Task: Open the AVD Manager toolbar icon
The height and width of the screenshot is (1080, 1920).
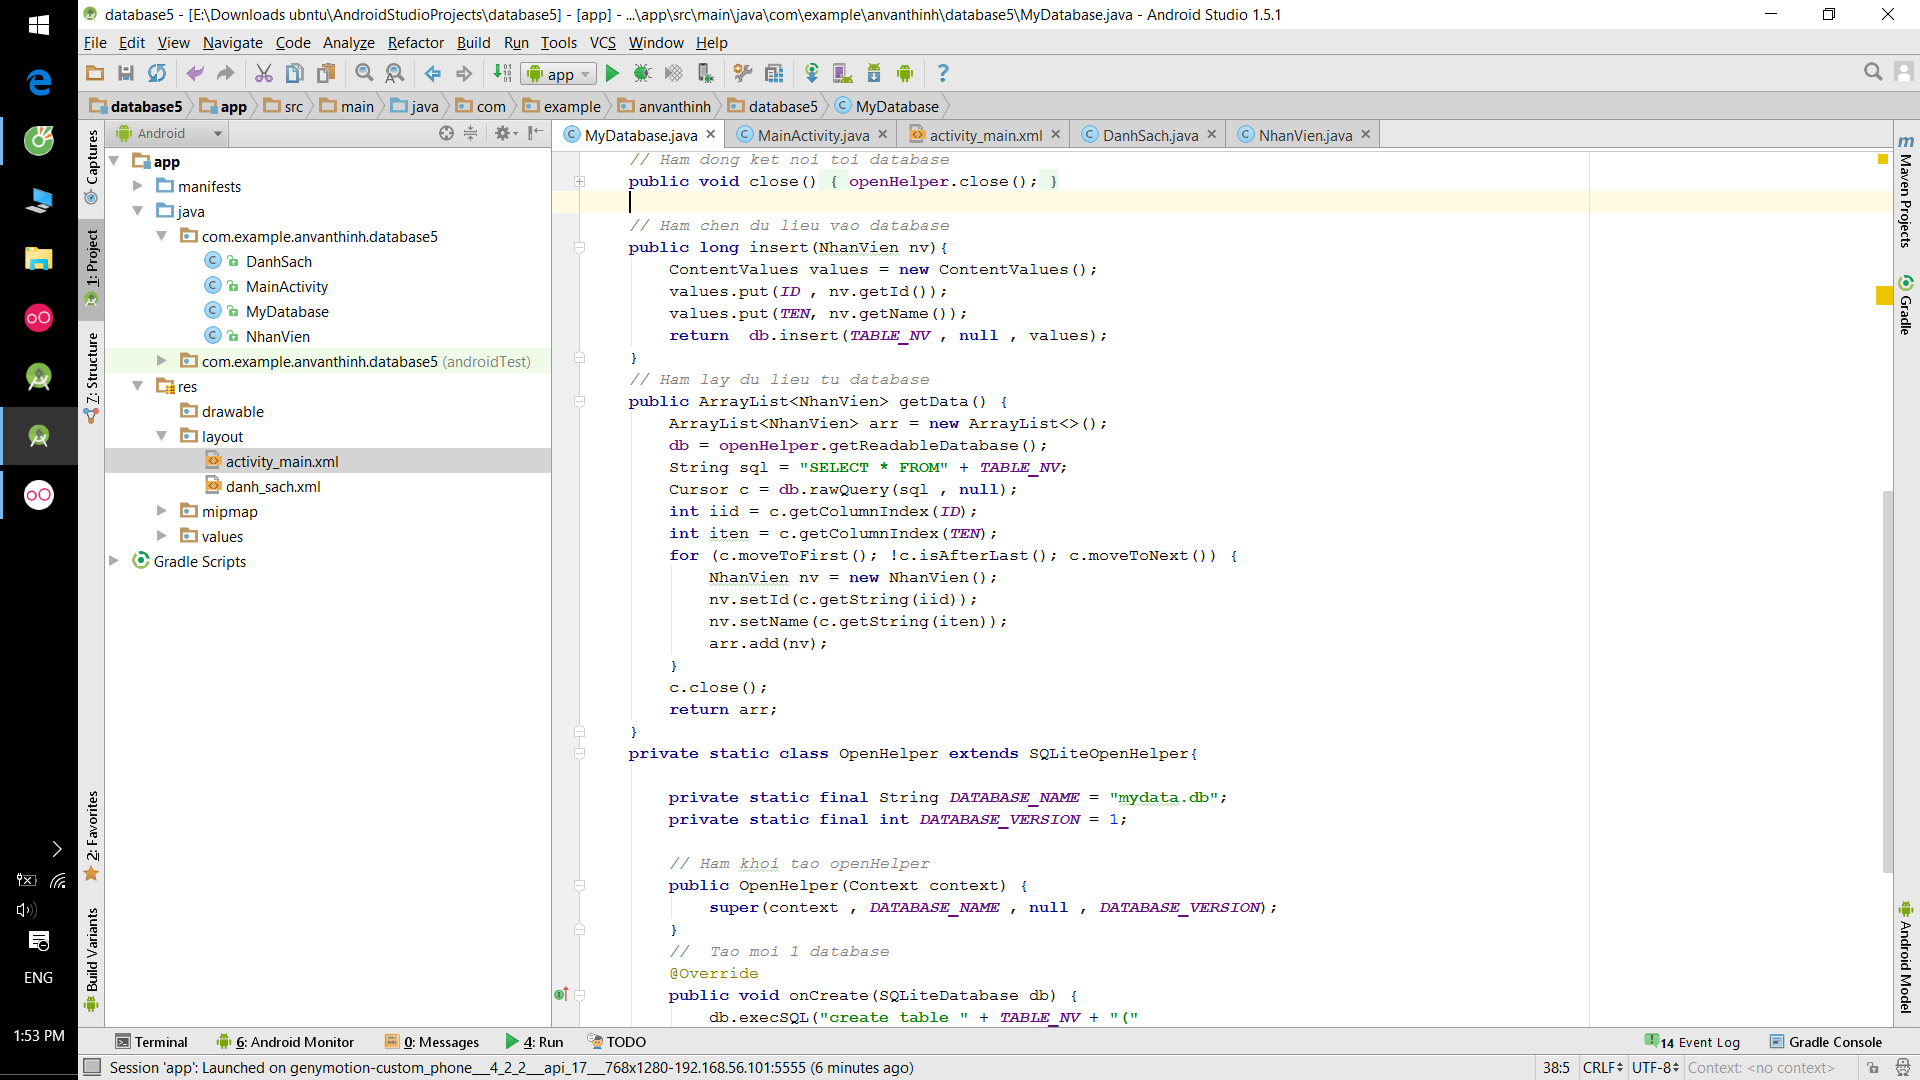Action: [x=842, y=73]
